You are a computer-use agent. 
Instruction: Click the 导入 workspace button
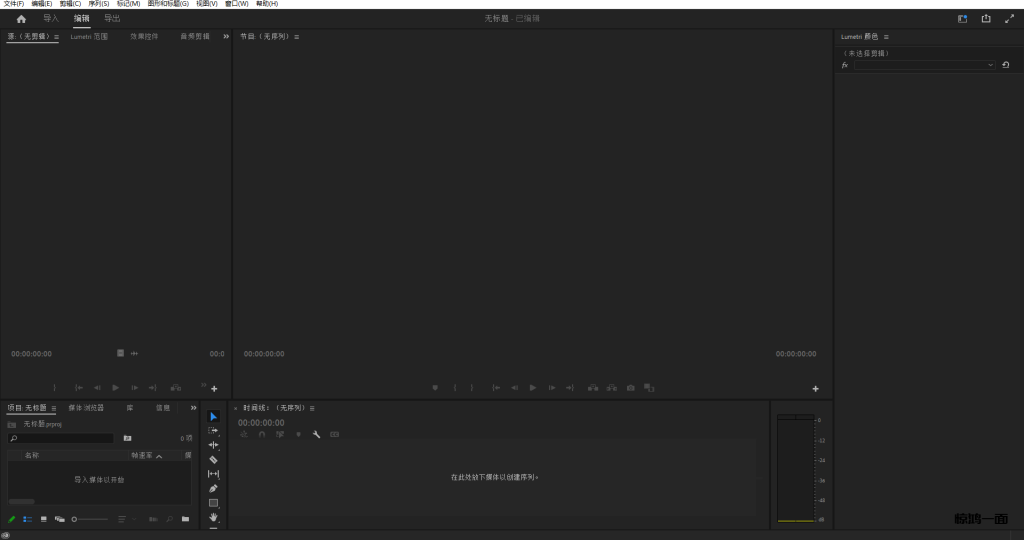(x=51, y=19)
